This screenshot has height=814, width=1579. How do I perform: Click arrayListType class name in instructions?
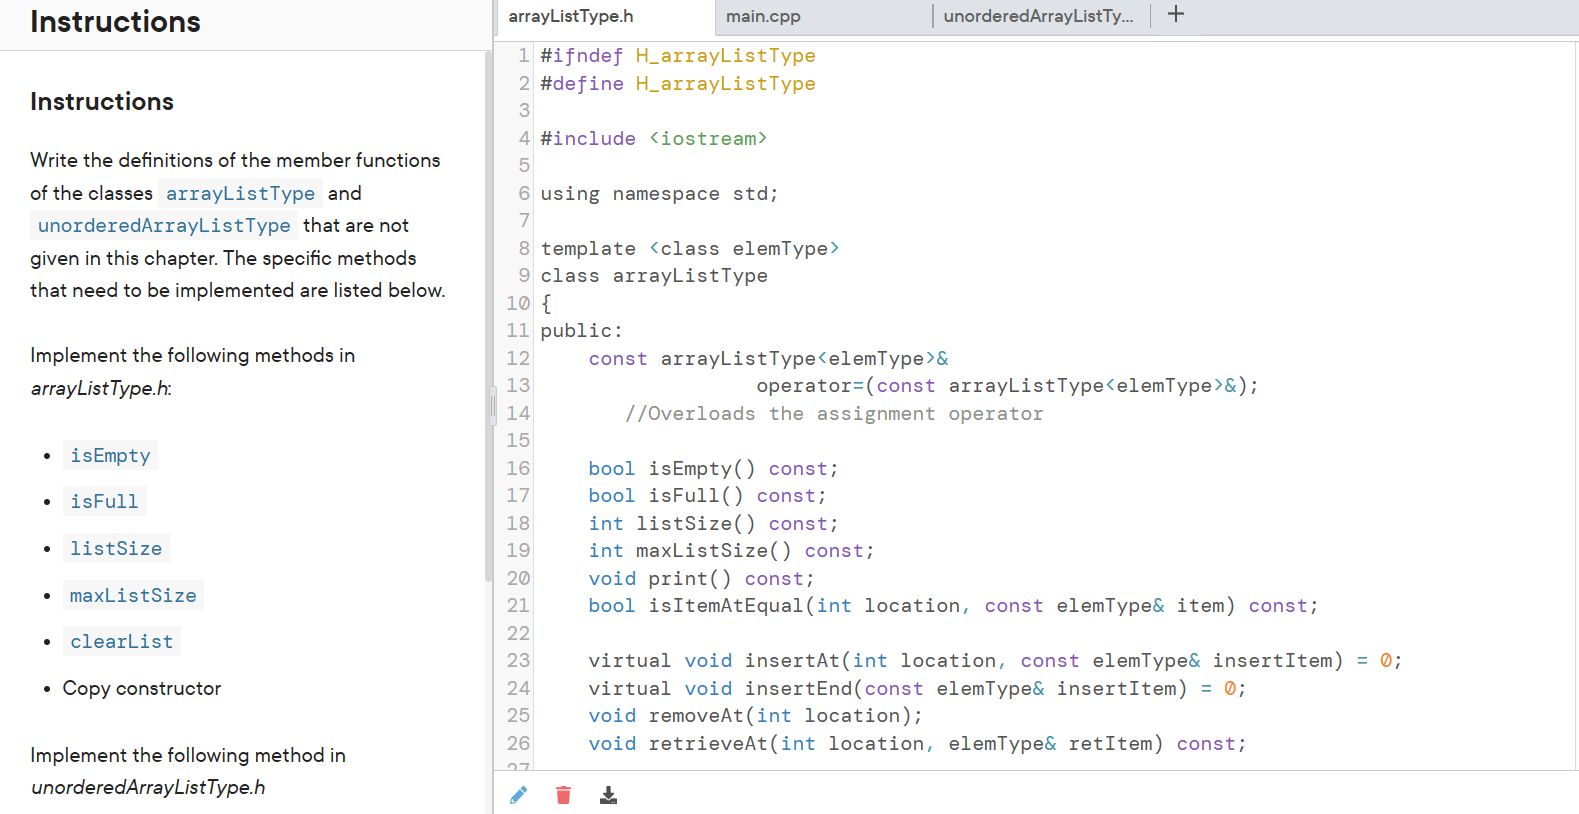coord(240,193)
